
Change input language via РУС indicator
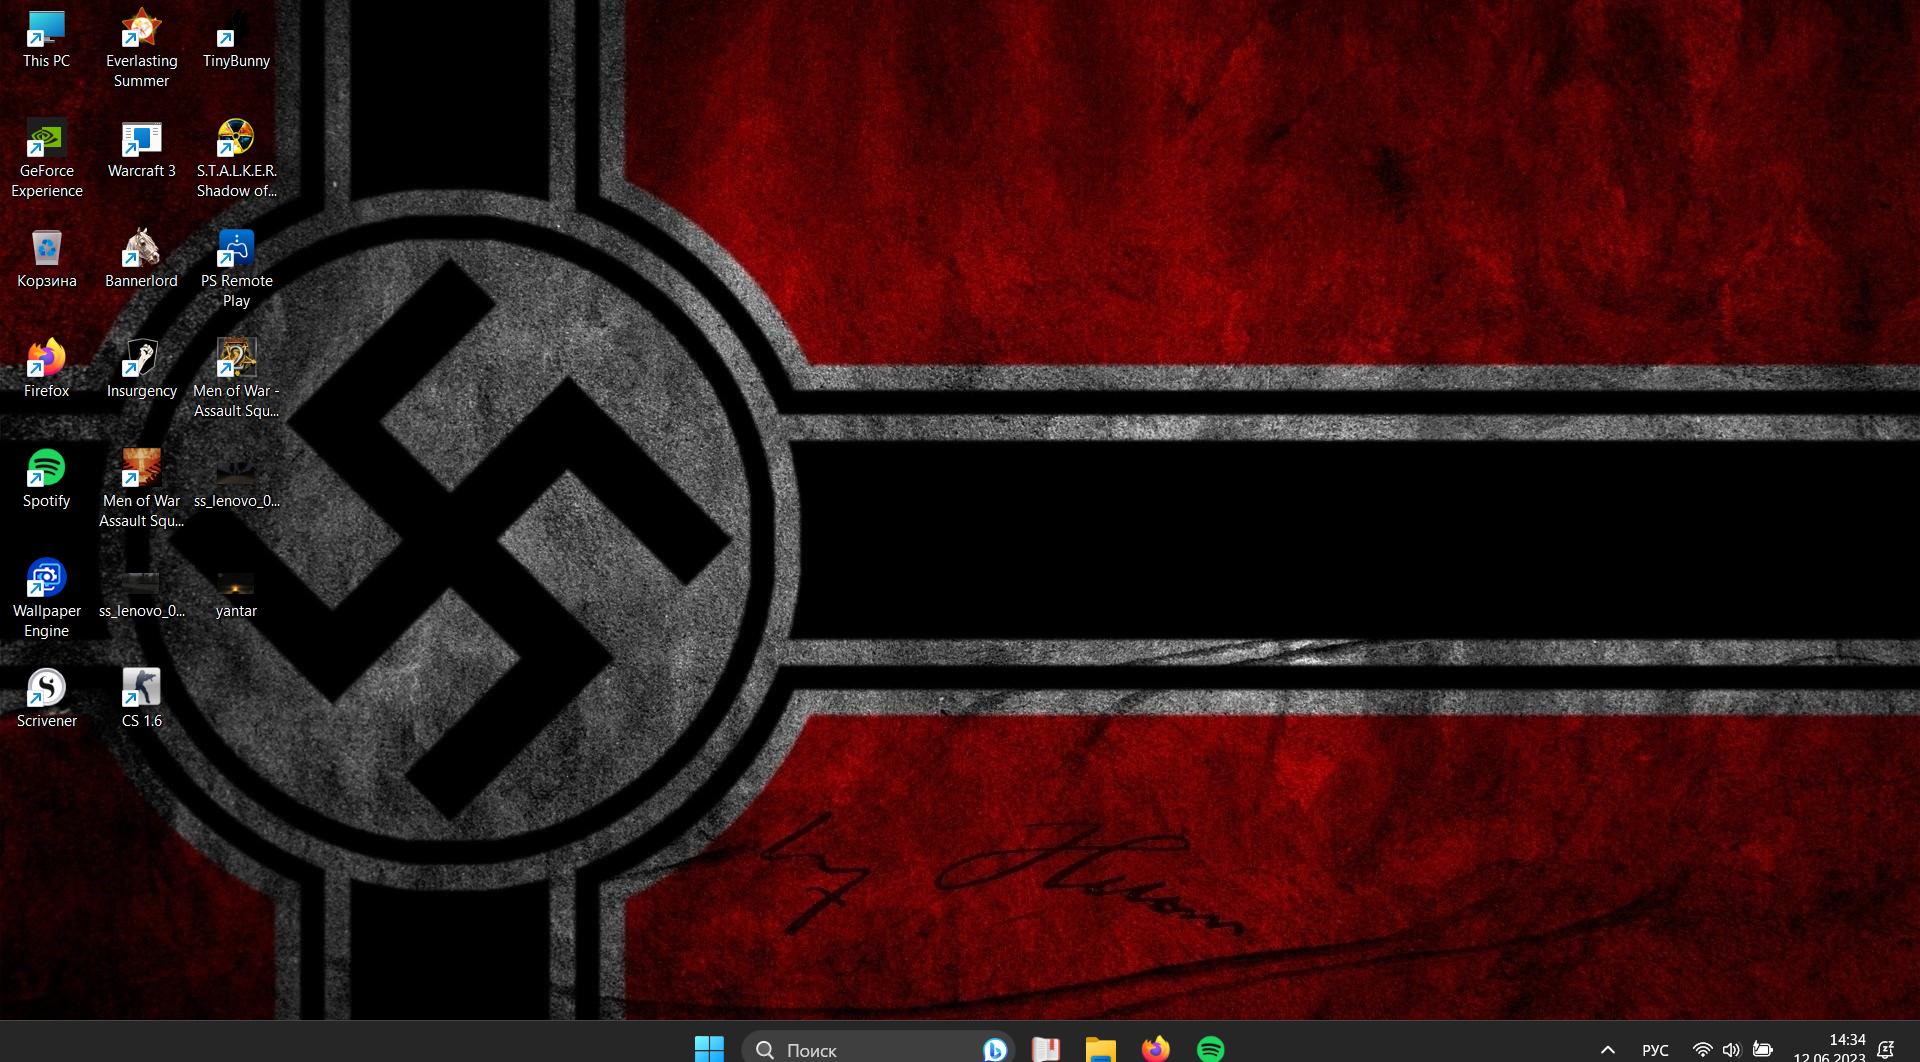tap(1655, 1050)
